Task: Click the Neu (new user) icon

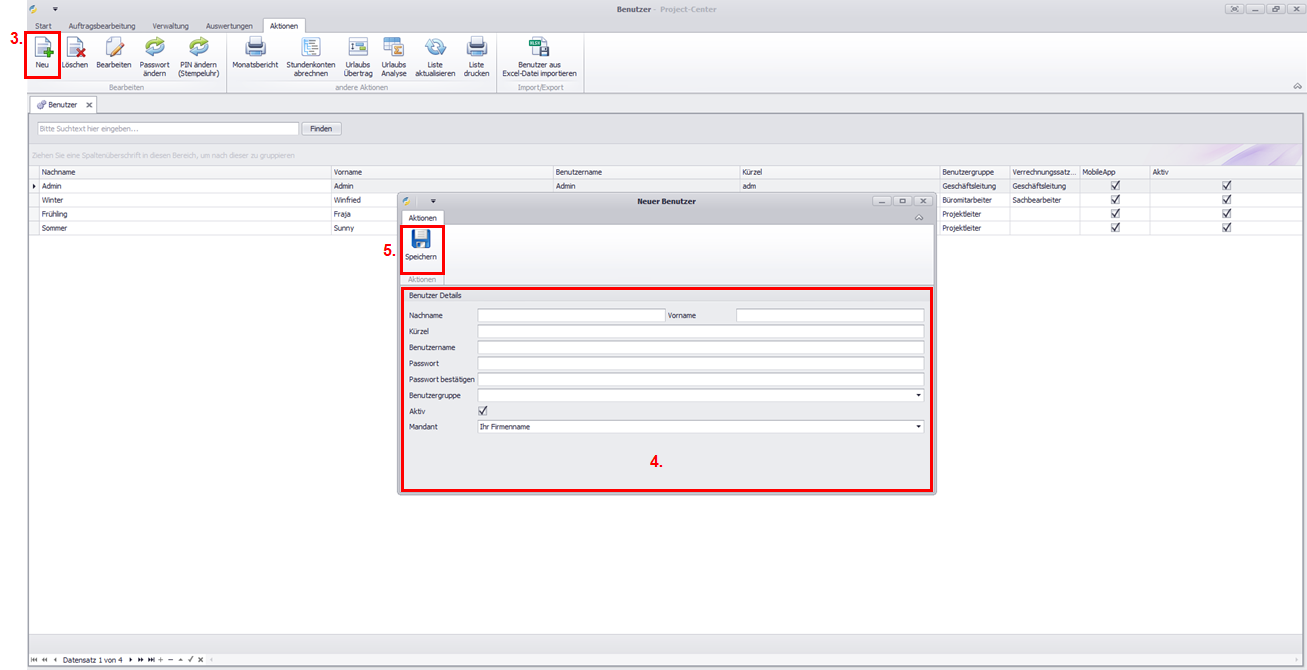Action: tap(43, 47)
